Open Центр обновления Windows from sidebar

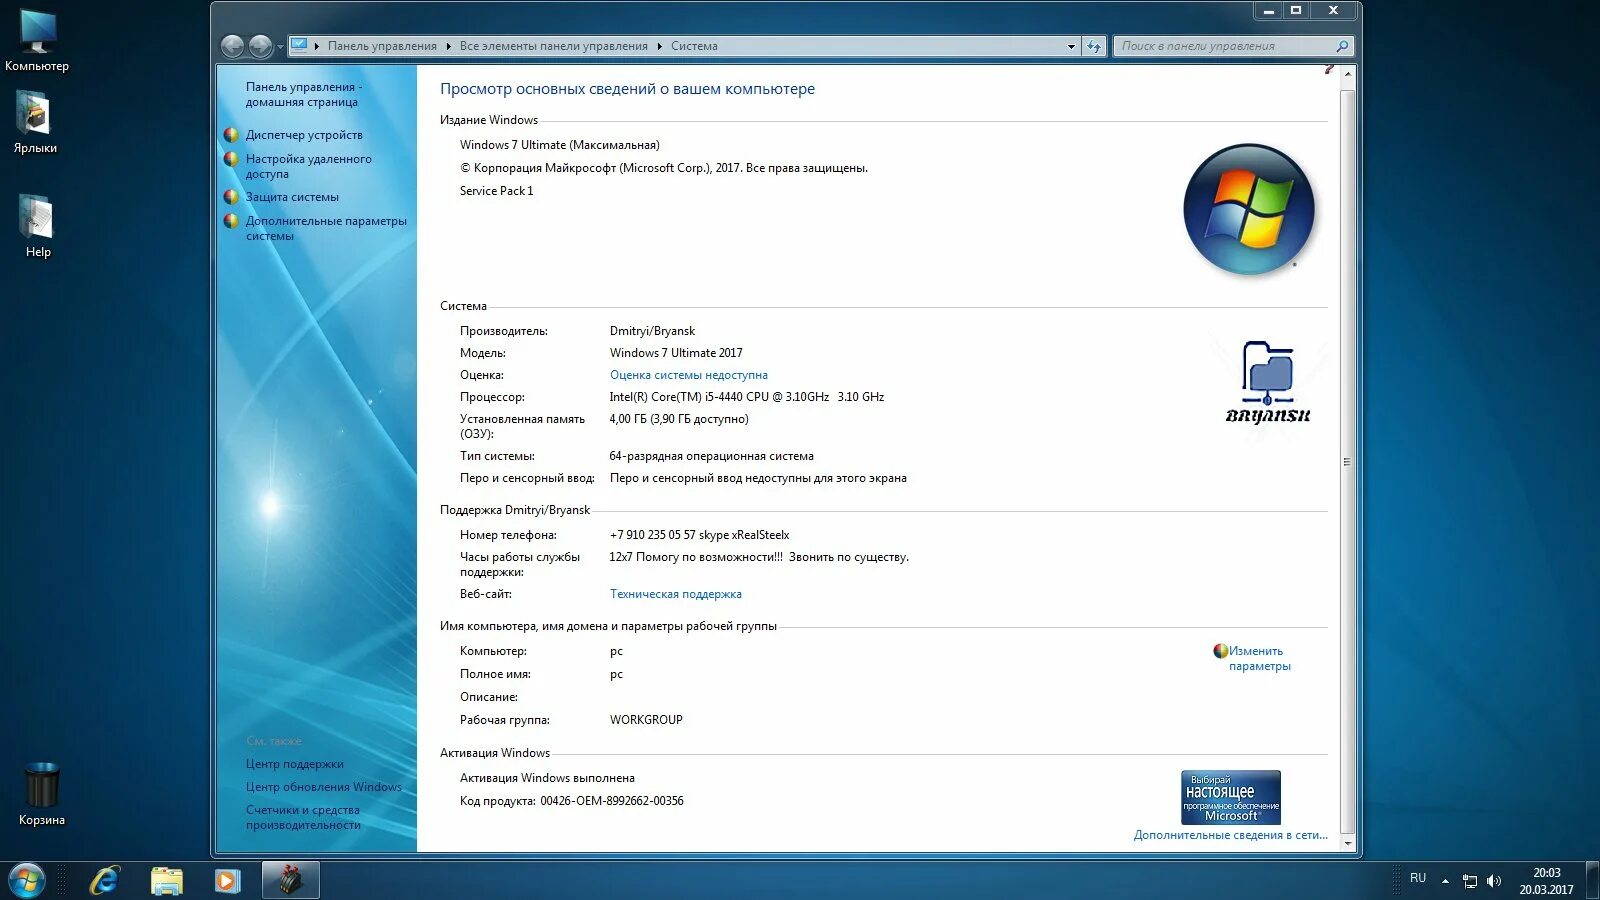[324, 787]
